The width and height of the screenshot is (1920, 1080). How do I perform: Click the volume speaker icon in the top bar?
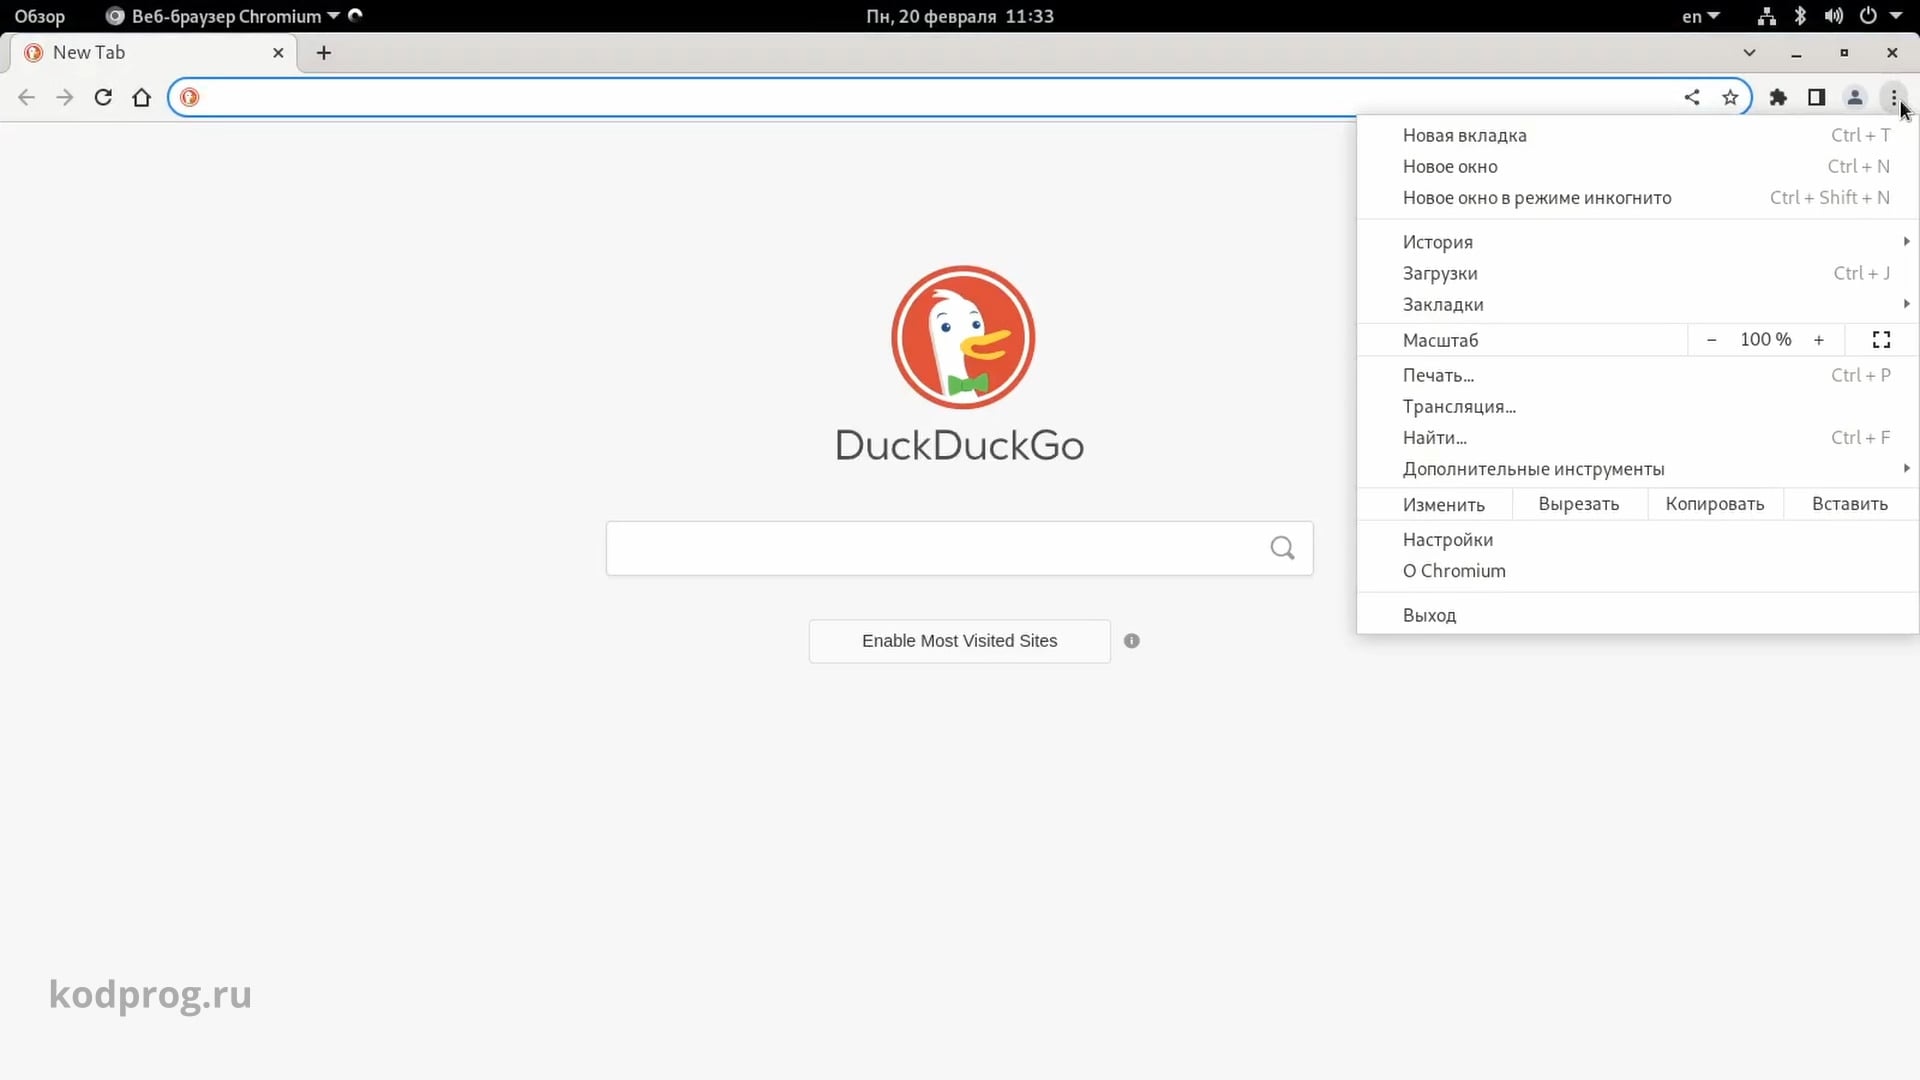point(1834,16)
